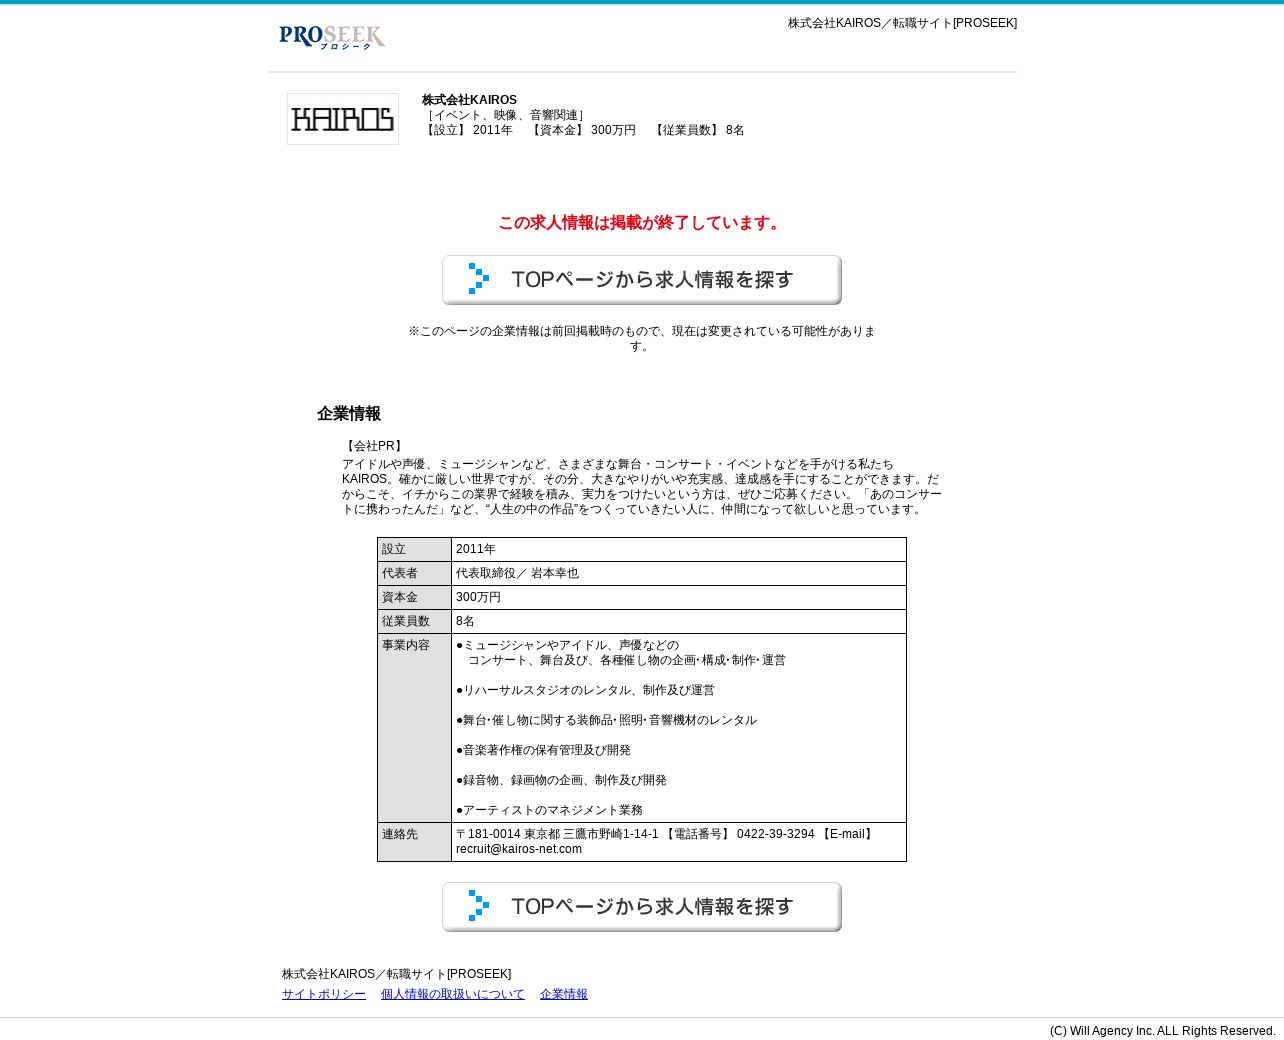Click the bold 株式会社KAIROS company name
Viewport: 1284px width, 1040px height.
click(x=469, y=100)
